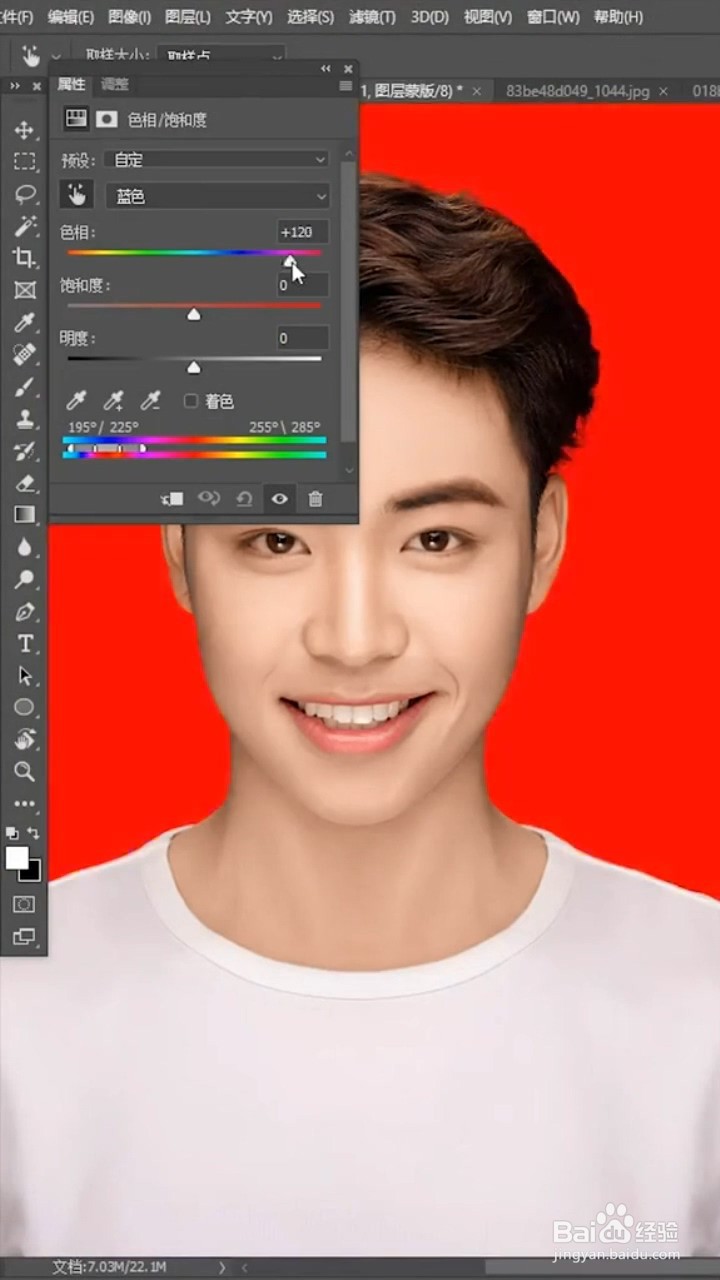The image size is (720, 1280).
Task: Enable the 着色 (Colorize) checkbox
Action: (191, 401)
